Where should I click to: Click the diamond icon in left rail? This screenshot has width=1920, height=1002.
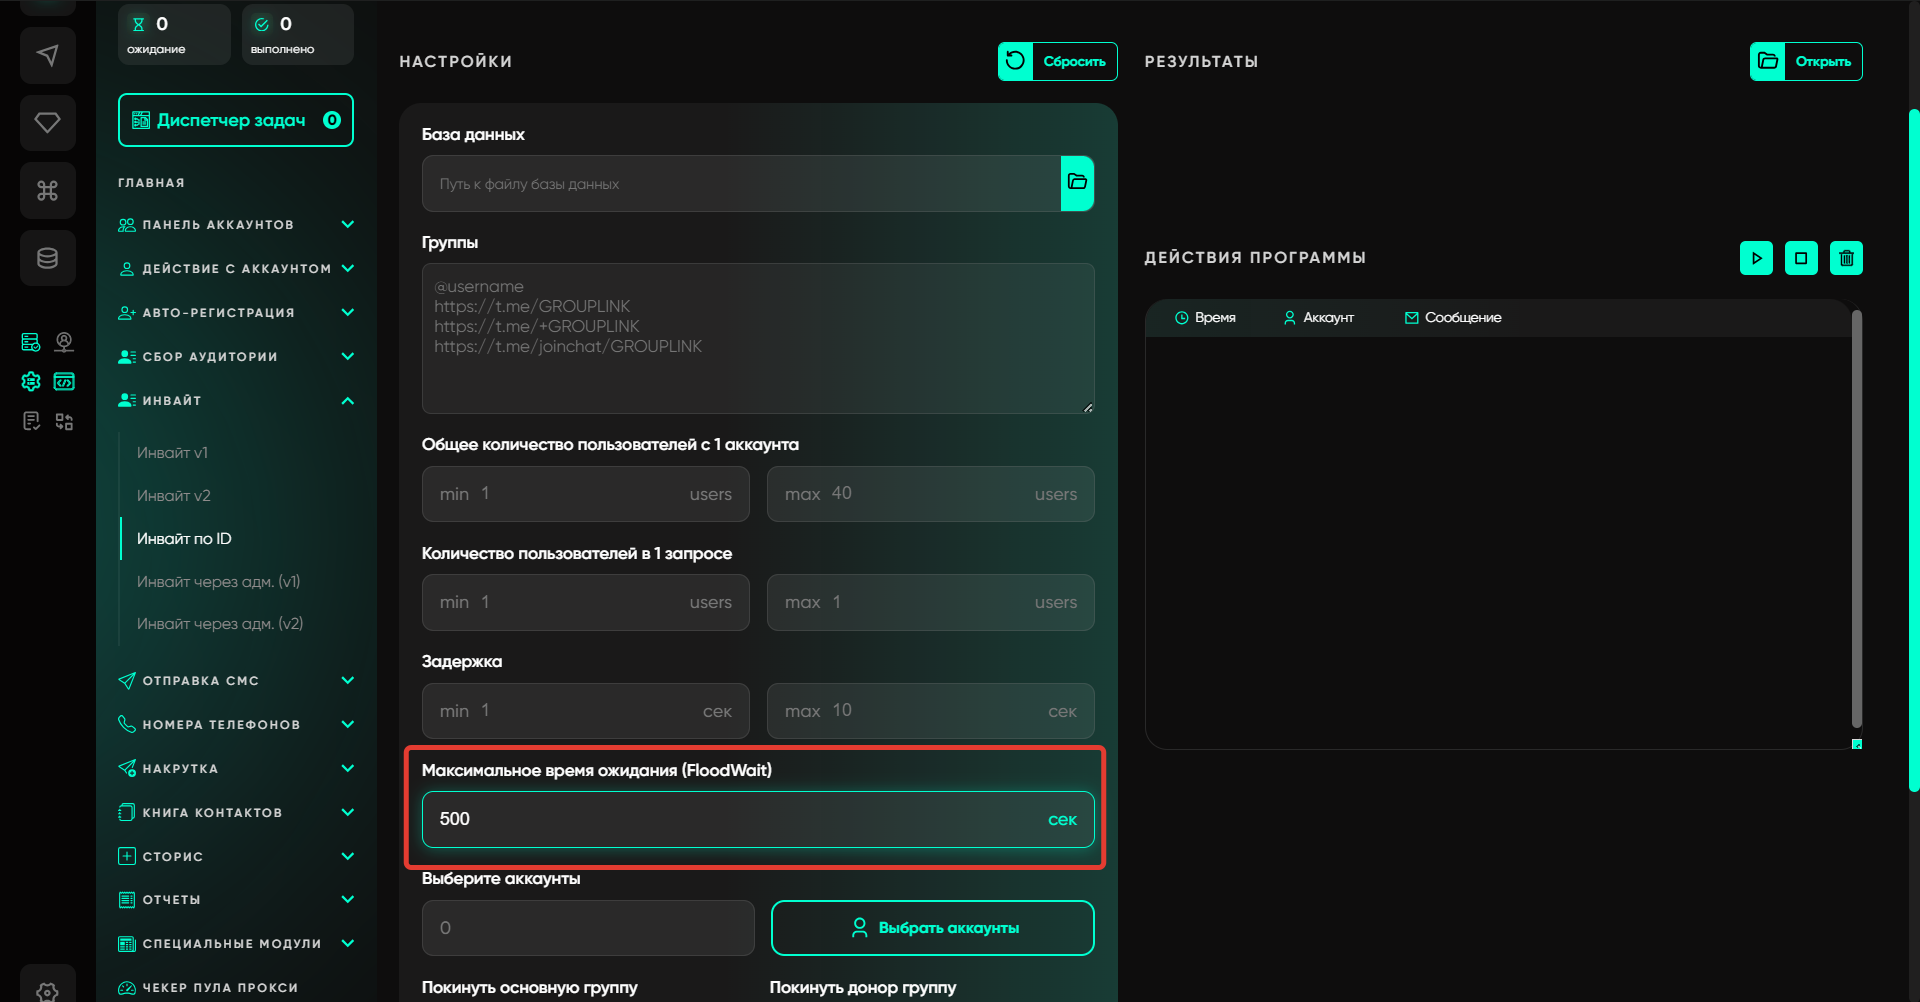point(47,123)
